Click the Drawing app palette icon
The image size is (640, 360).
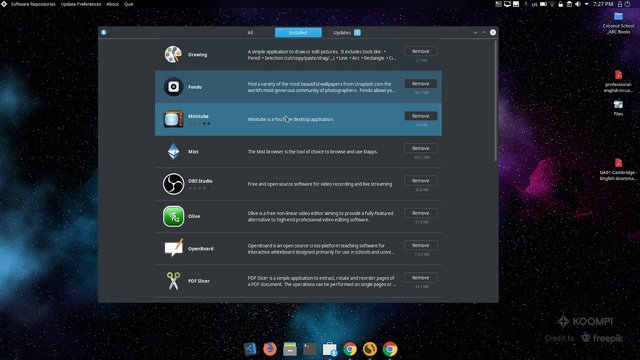173,54
